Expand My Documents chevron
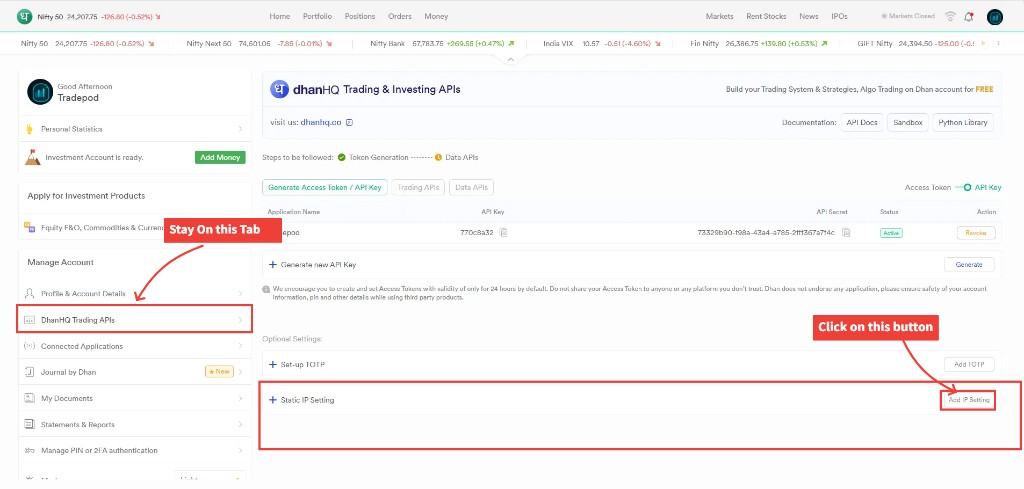The image size is (1024, 489). click(240, 398)
